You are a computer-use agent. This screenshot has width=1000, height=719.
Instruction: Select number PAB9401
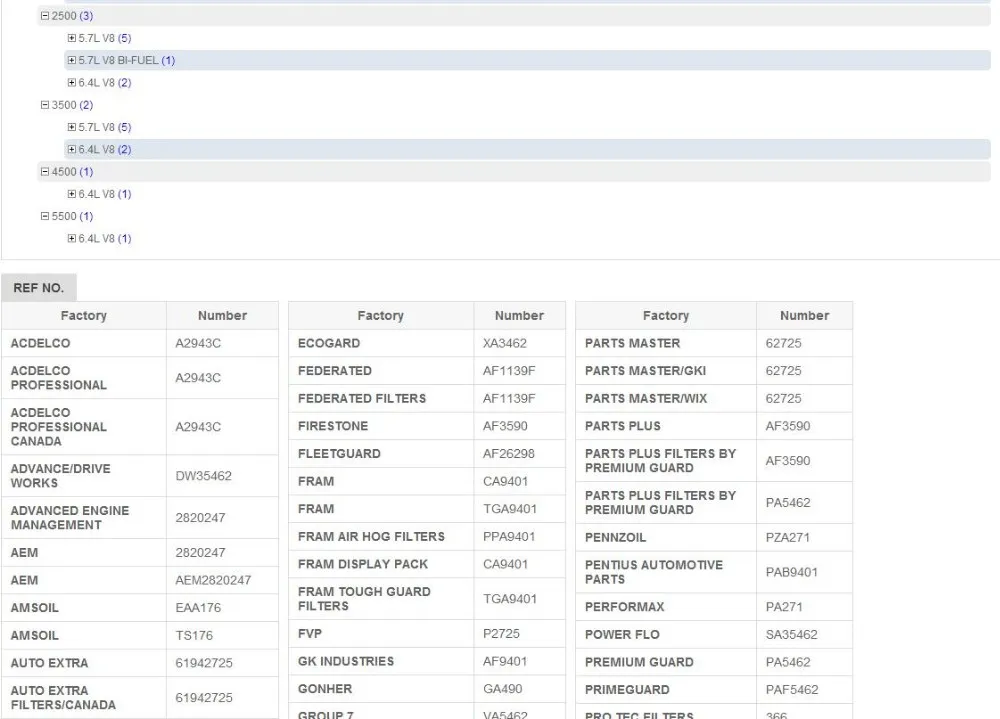[x=804, y=572]
